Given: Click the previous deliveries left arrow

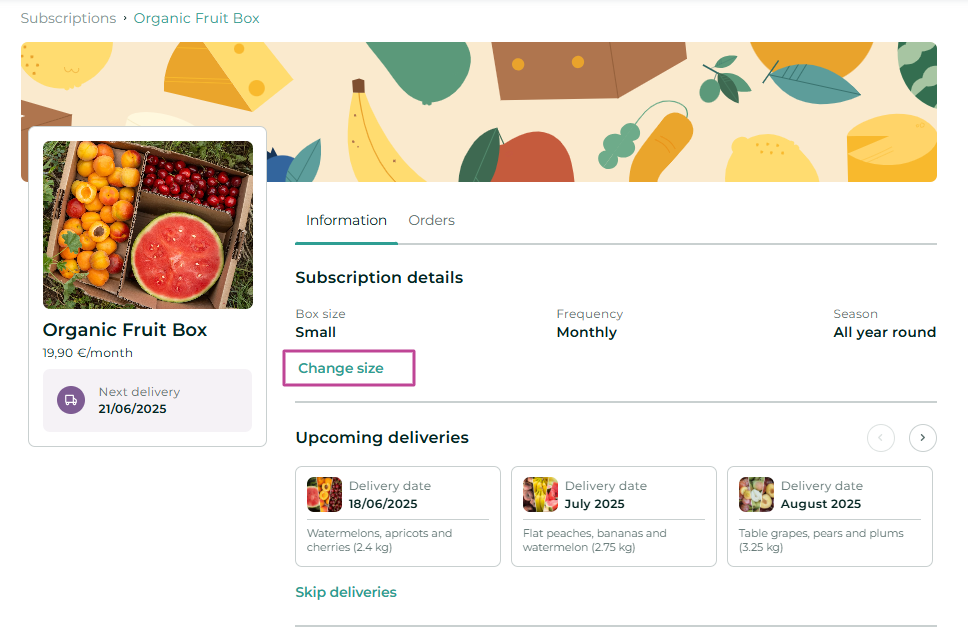Looking at the screenshot, I should [x=880, y=438].
